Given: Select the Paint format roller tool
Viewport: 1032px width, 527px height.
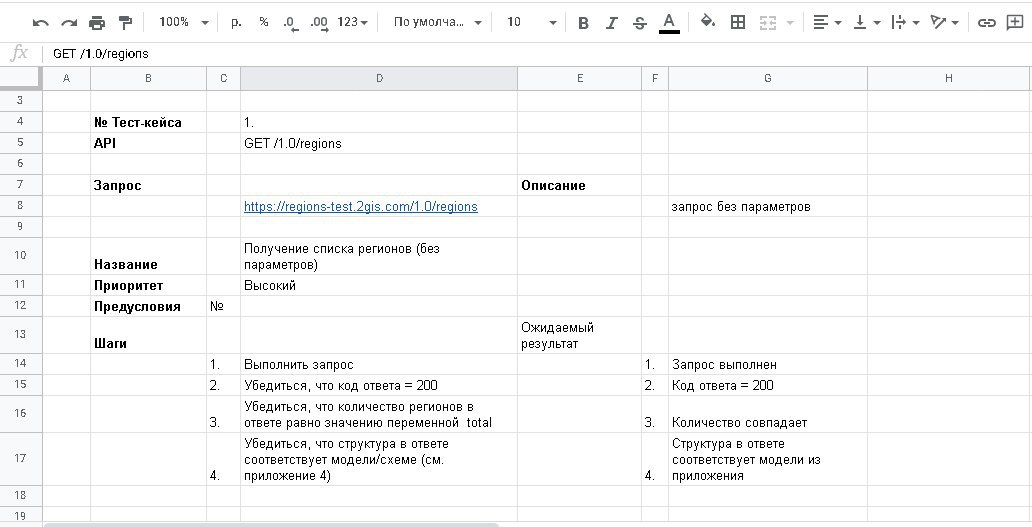Looking at the screenshot, I should click(x=125, y=22).
